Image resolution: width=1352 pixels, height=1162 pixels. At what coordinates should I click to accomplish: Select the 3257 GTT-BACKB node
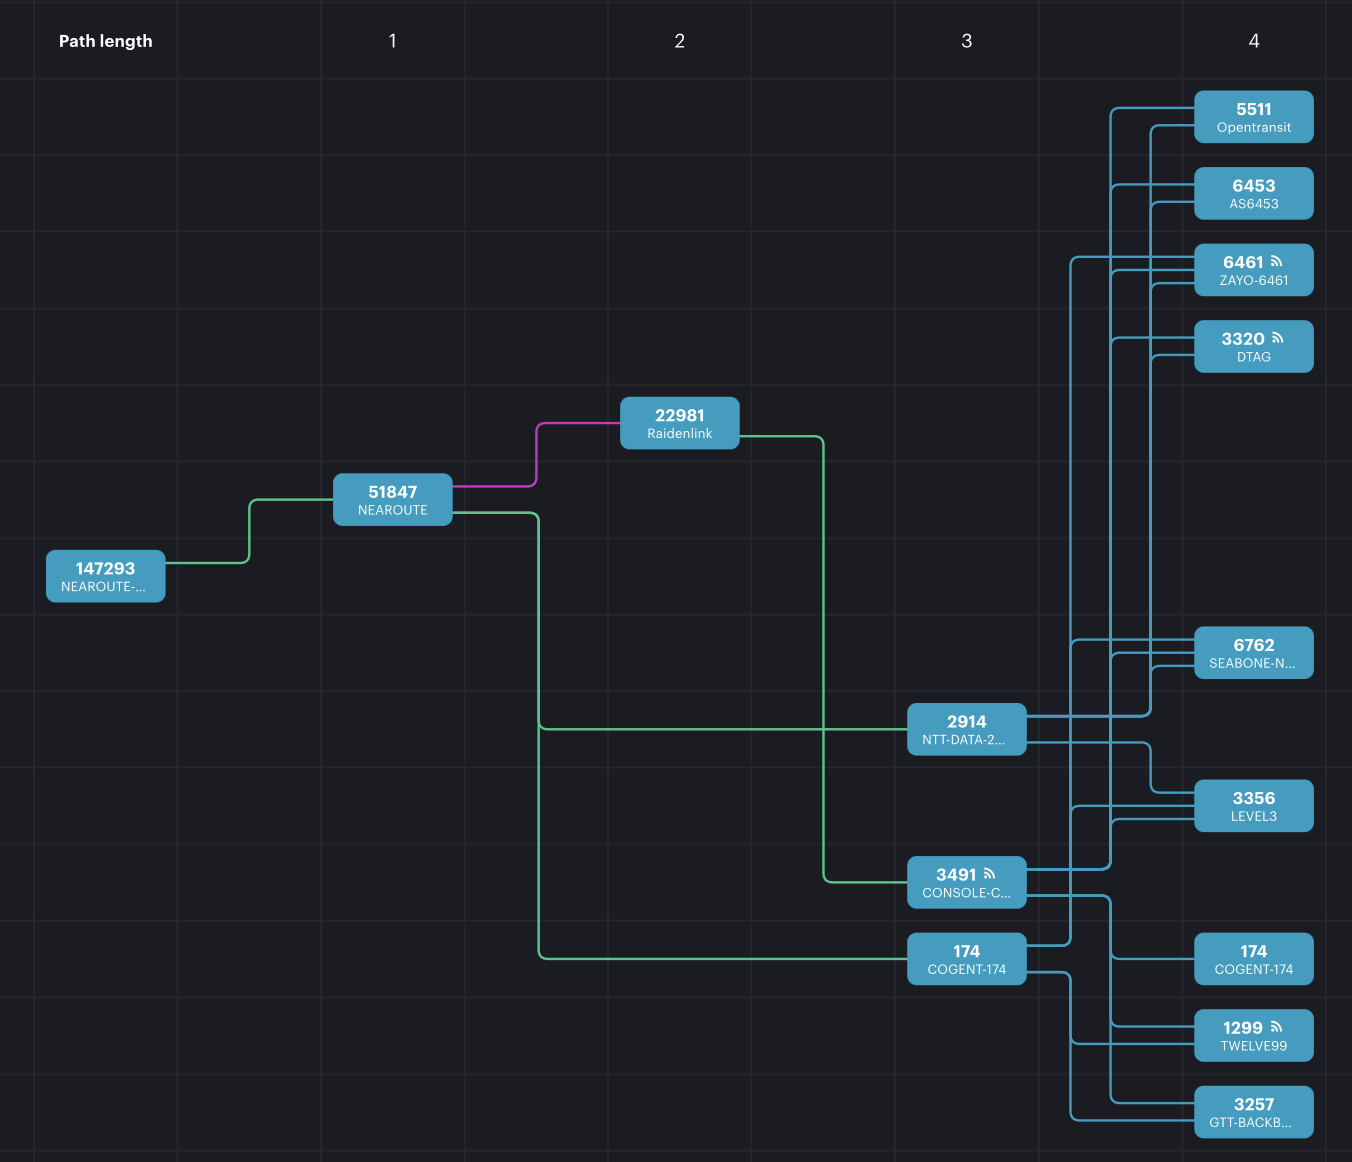pos(1253,1112)
